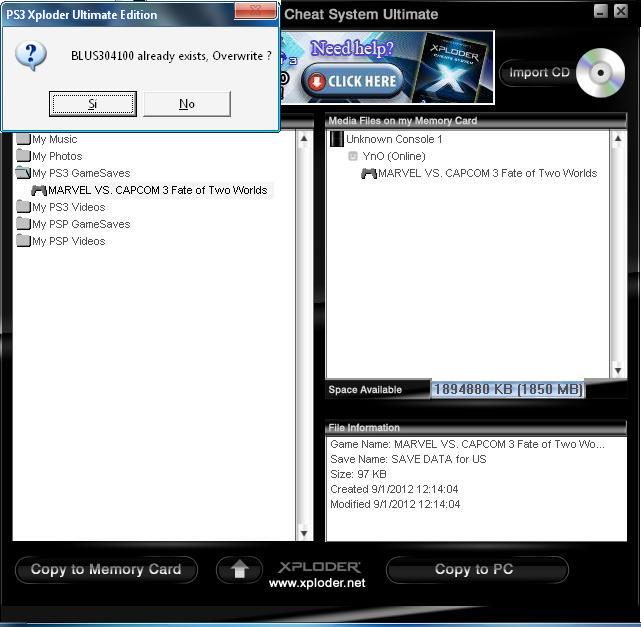Select the My Music folder
Screen dimensions: 641x627
(54, 139)
